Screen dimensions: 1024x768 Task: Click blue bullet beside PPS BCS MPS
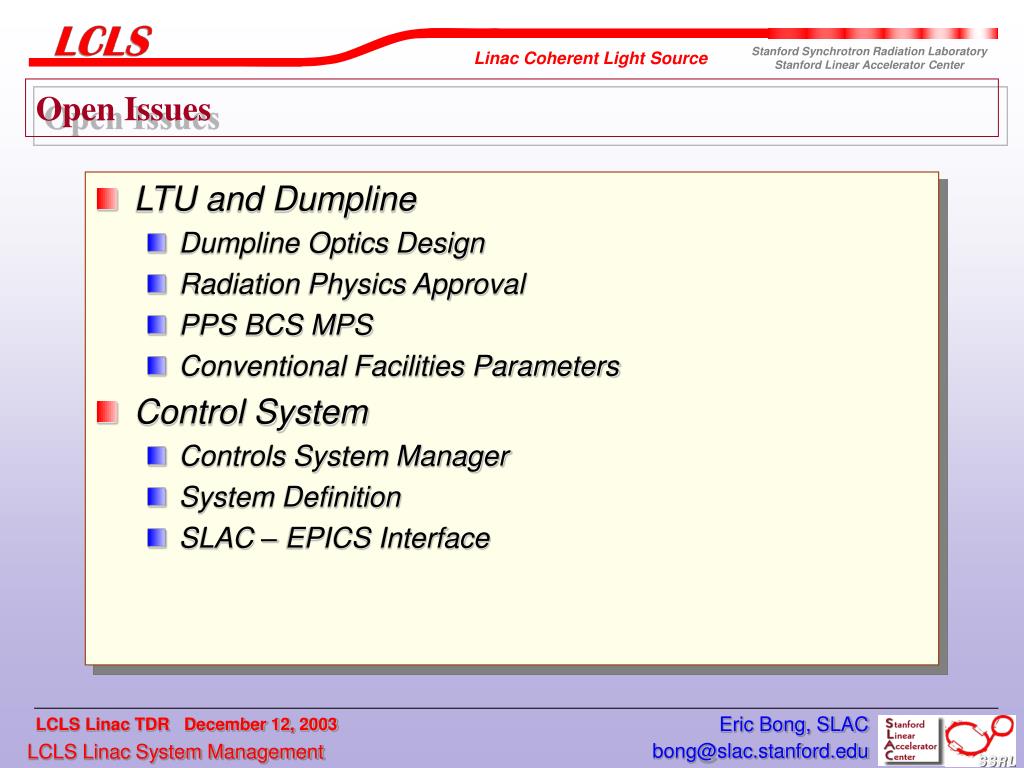click(157, 325)
